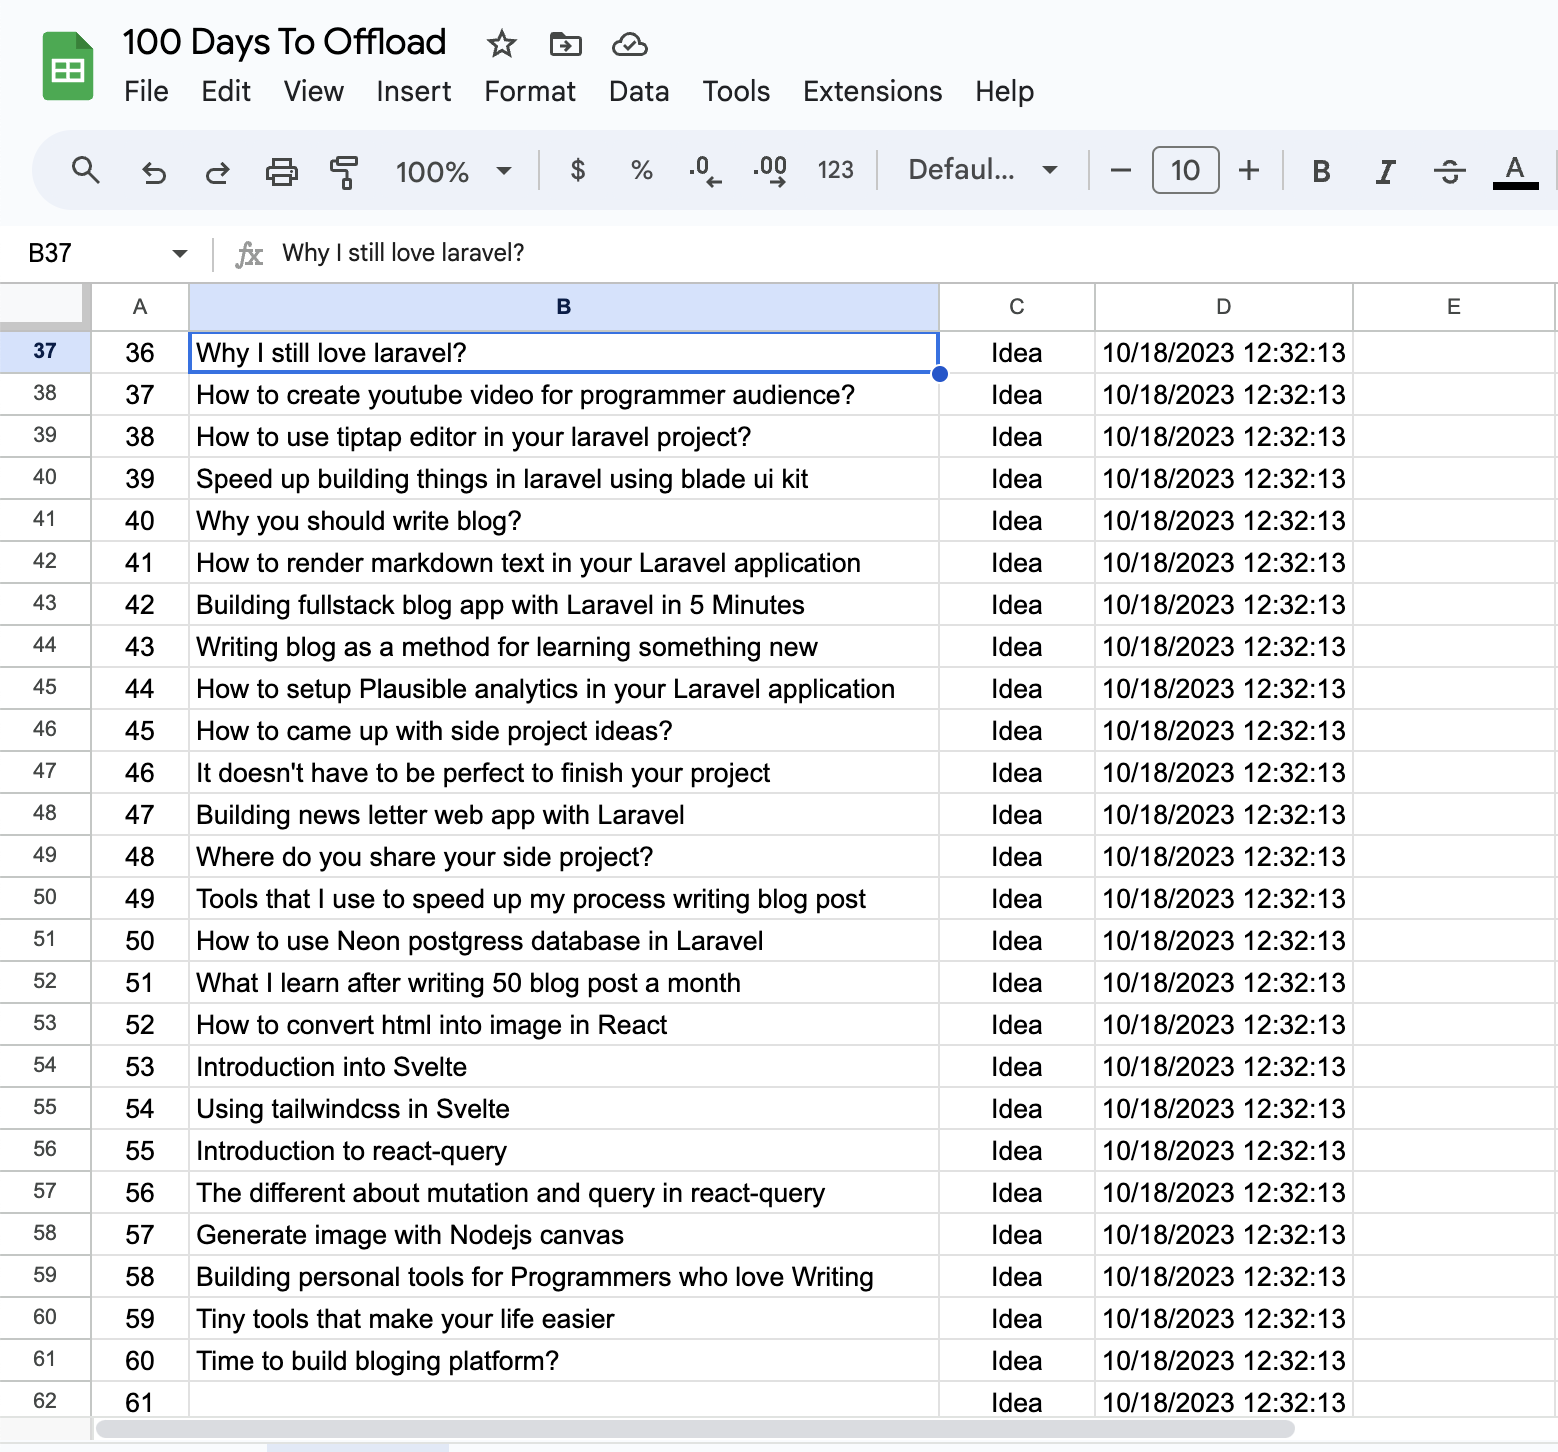Select column C header
Screen dimensions: 1558x1452
1017,307
